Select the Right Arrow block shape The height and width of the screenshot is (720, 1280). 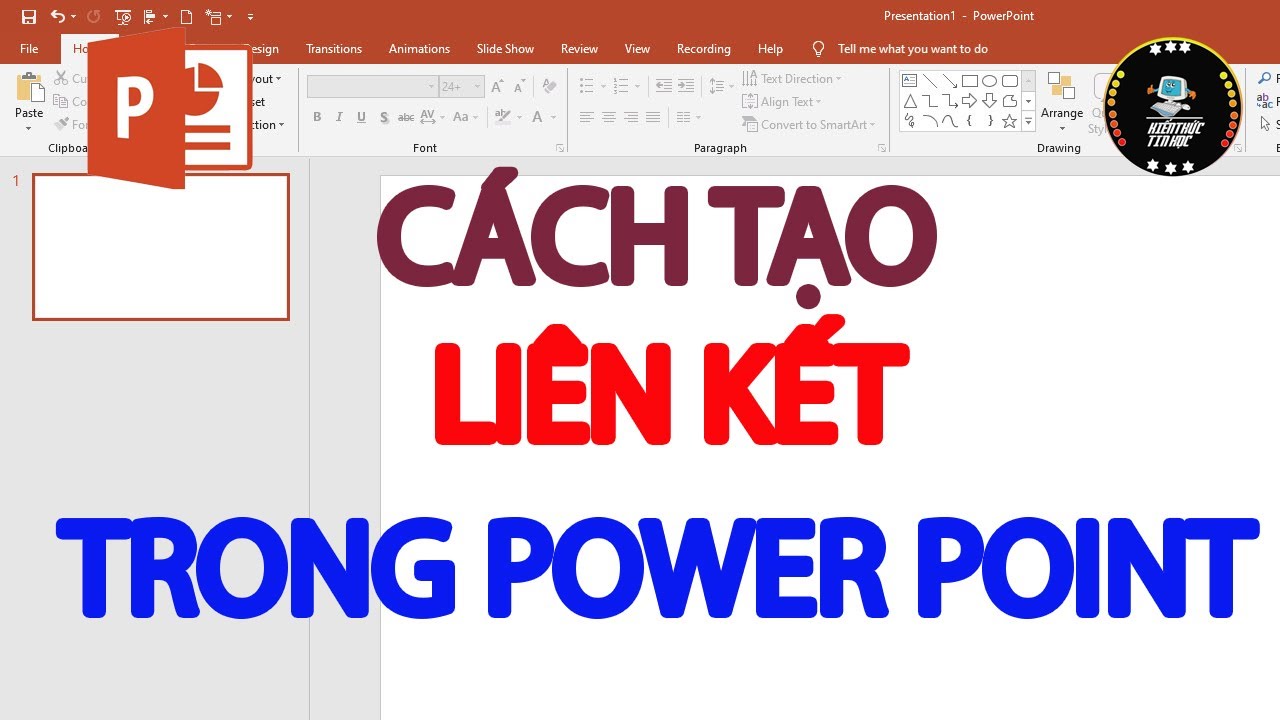tap(969, 101)
